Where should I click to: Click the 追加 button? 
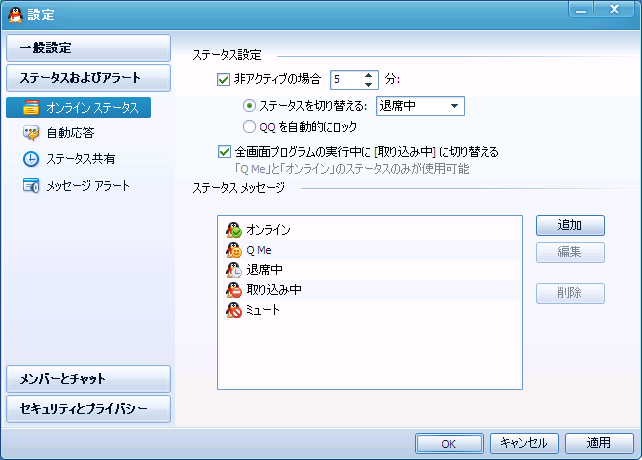point(570,225)
